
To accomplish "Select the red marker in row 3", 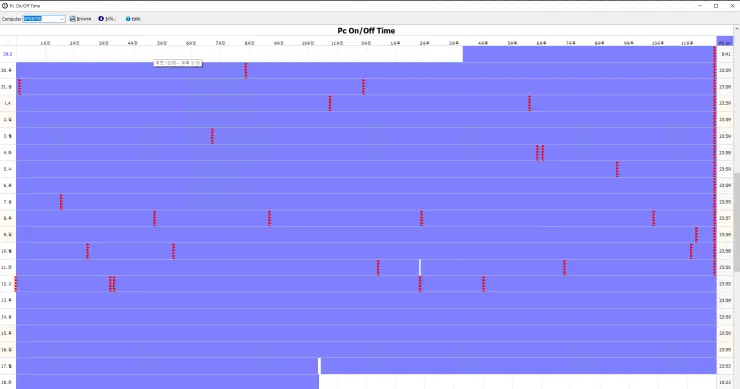I will point(212,136).
